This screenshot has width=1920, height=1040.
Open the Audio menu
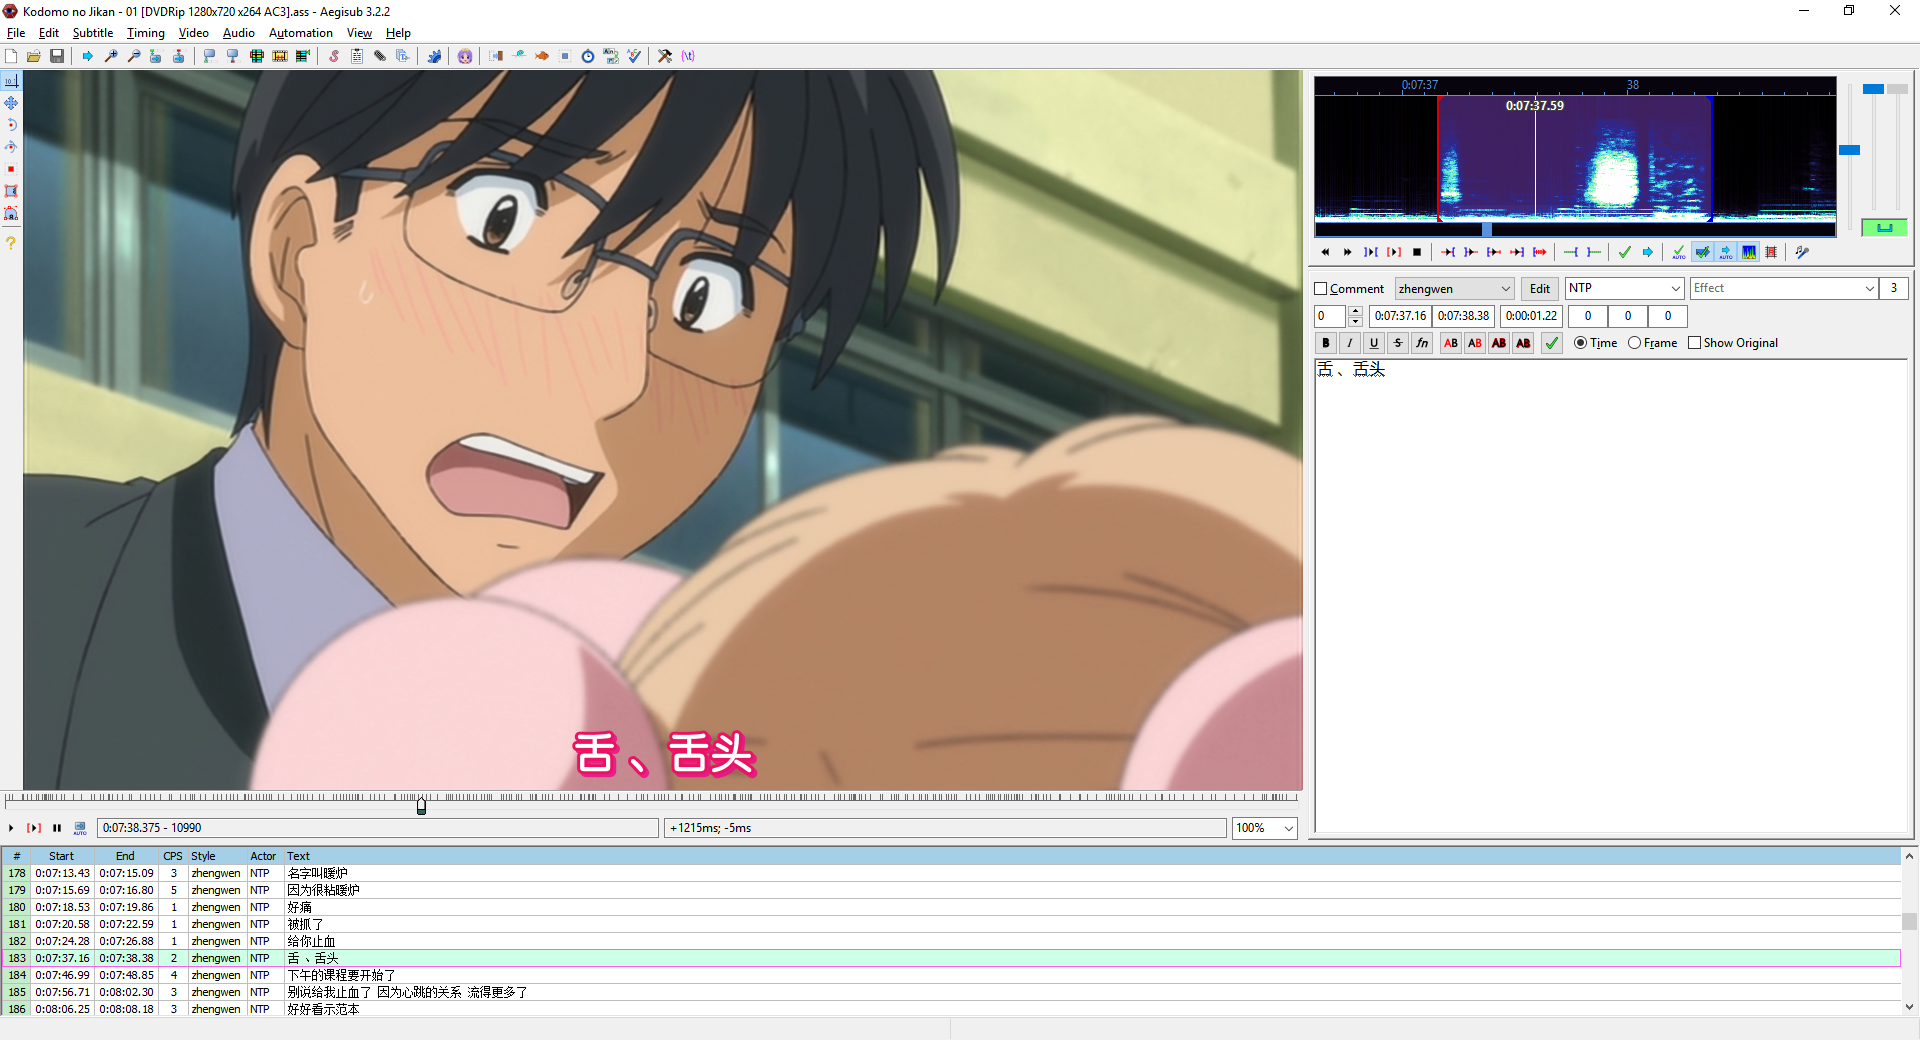click(x=239, y=33)
